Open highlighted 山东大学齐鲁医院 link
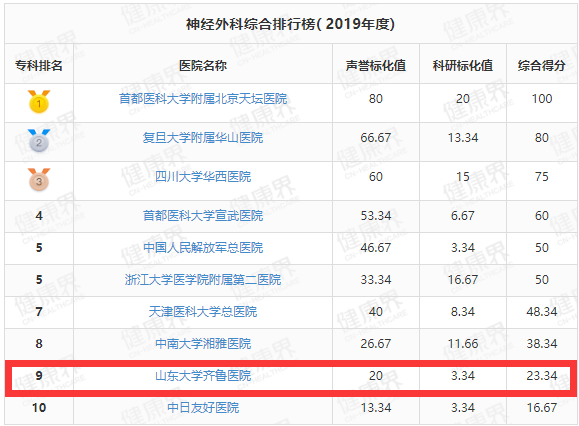 point(203,376)
